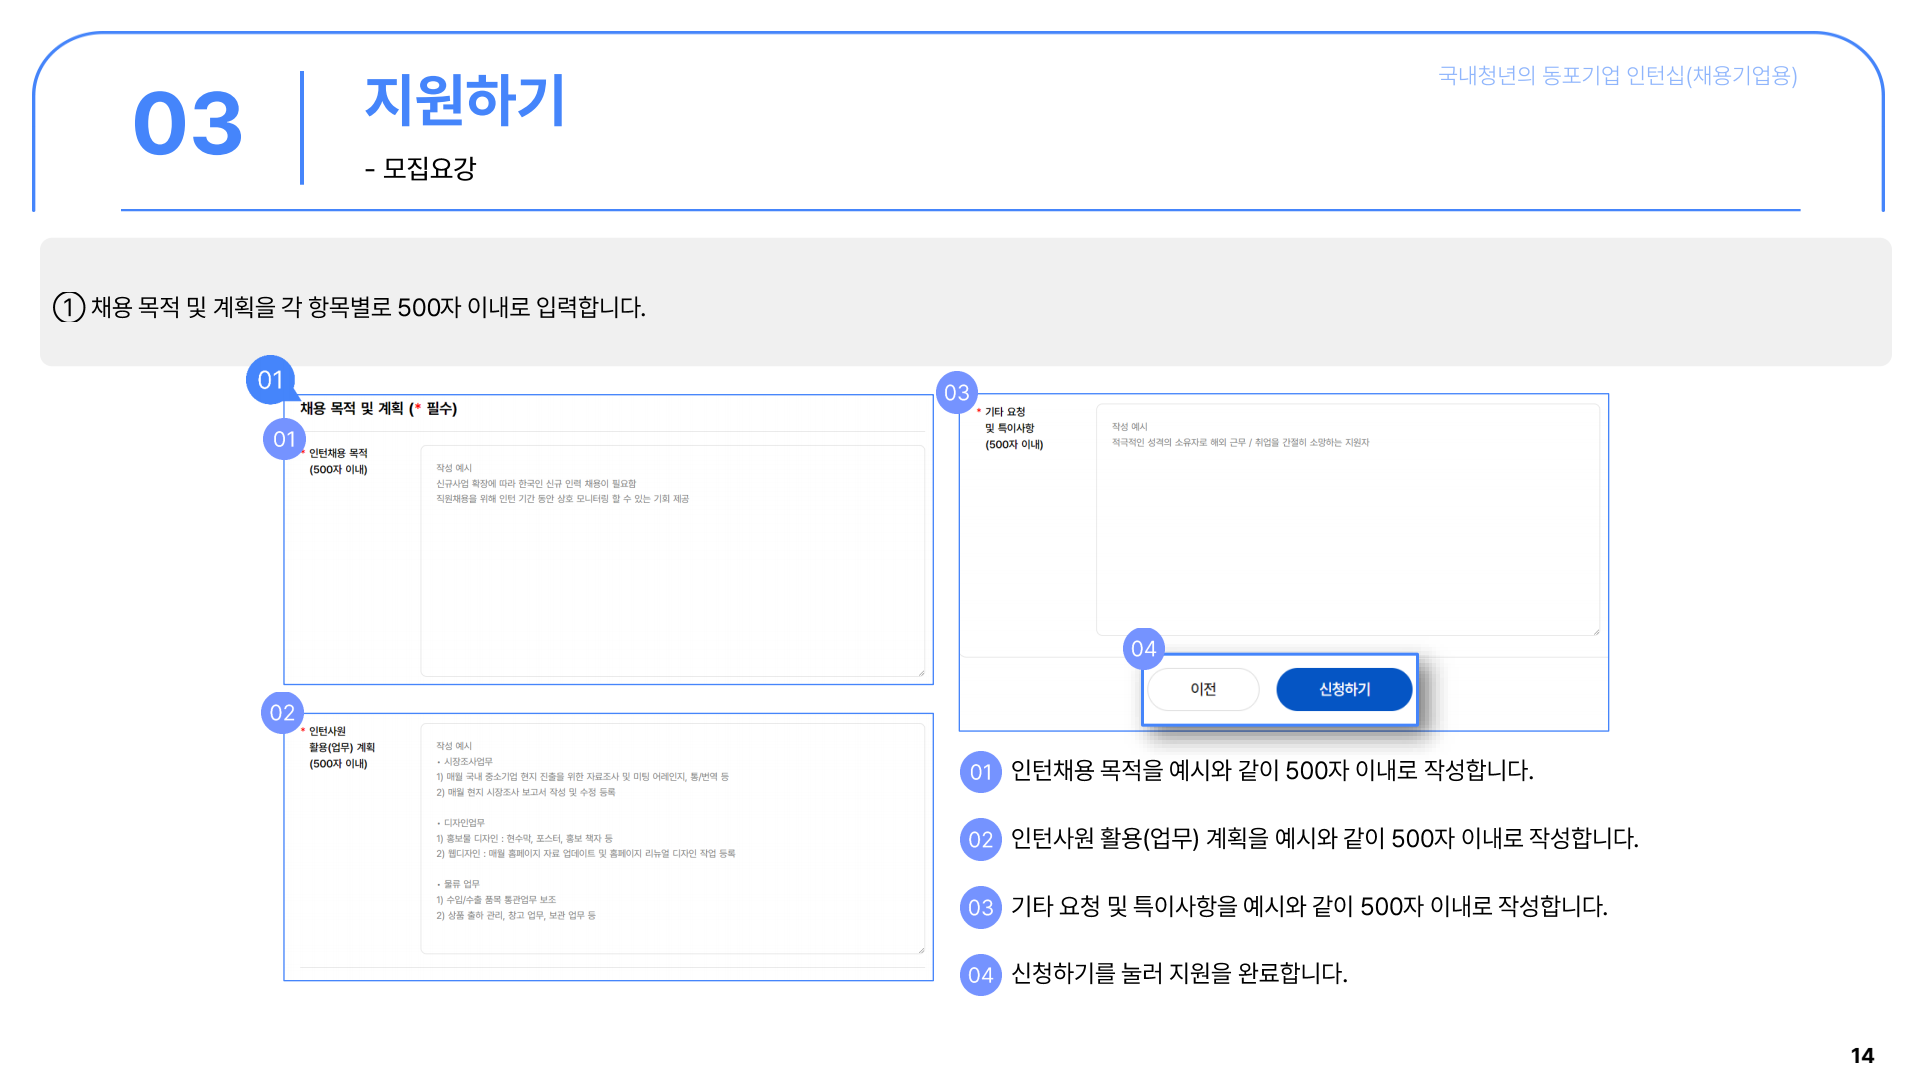Viewport: 1920px width, 1080px height.
Task: Click the 채용 목적 및 계획 section heading
Action: click(378, 409)
